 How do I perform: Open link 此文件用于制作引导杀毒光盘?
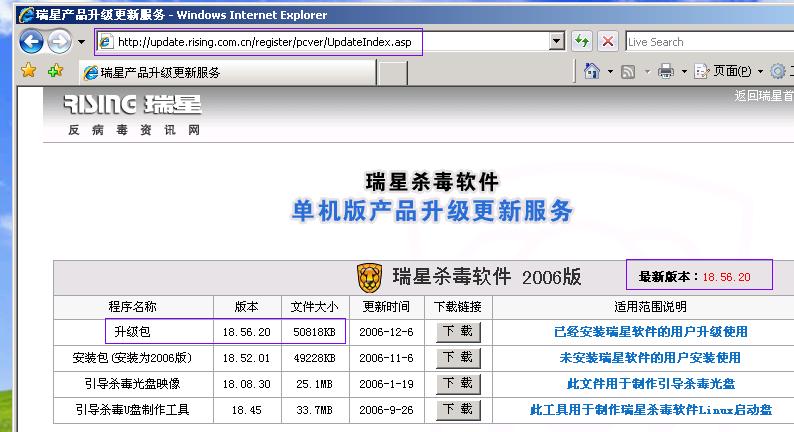(x=651, y=383)
